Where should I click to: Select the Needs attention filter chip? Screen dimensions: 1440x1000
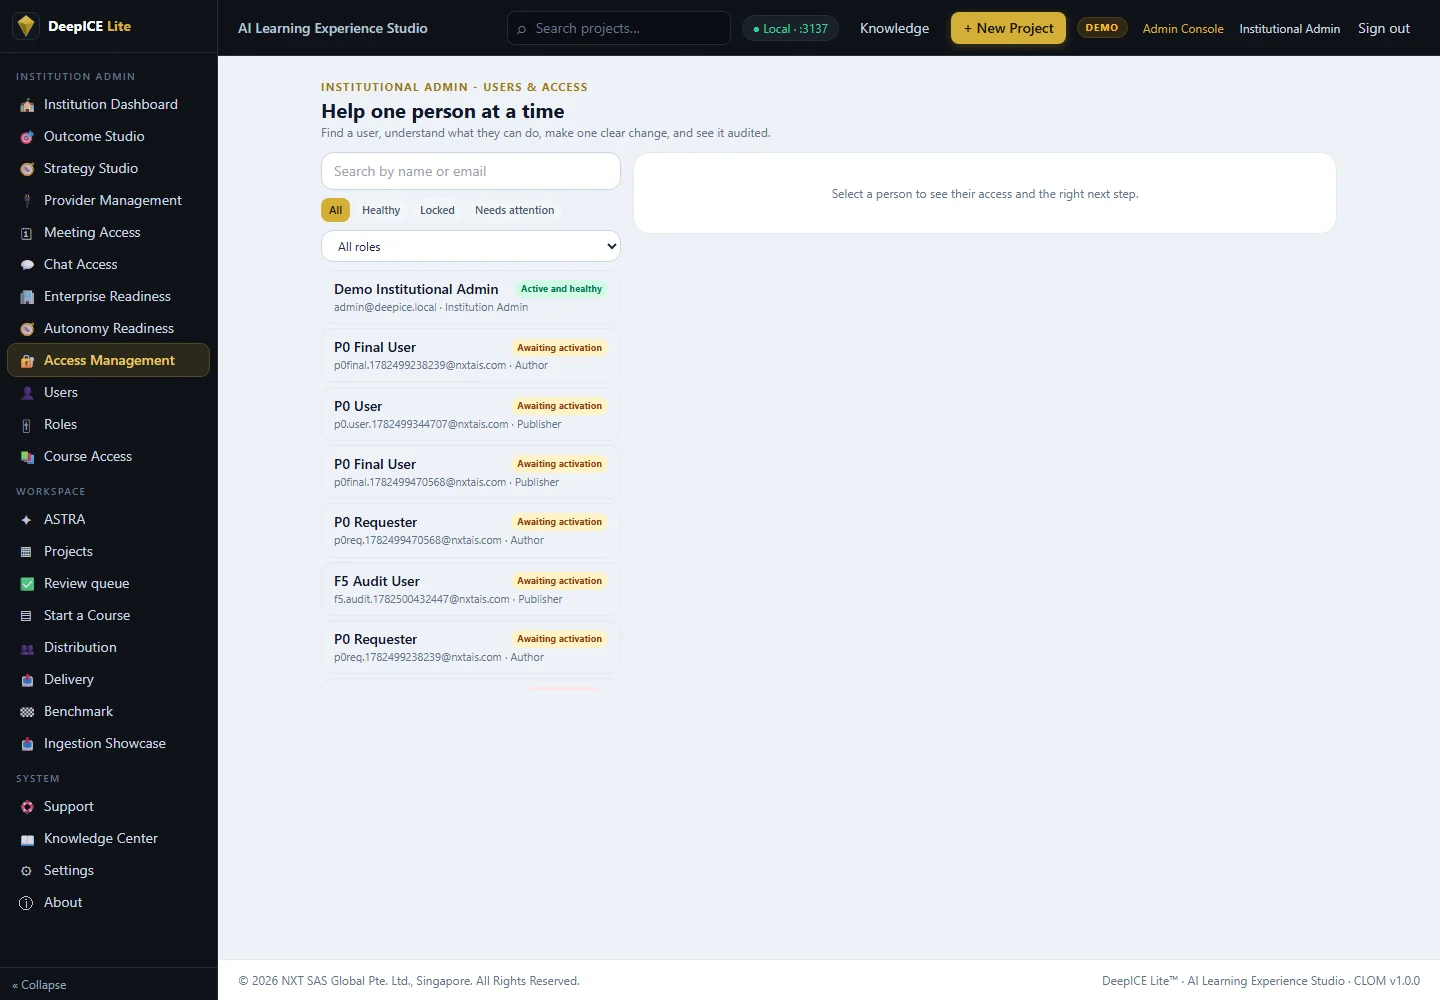(x=514, y=210)
